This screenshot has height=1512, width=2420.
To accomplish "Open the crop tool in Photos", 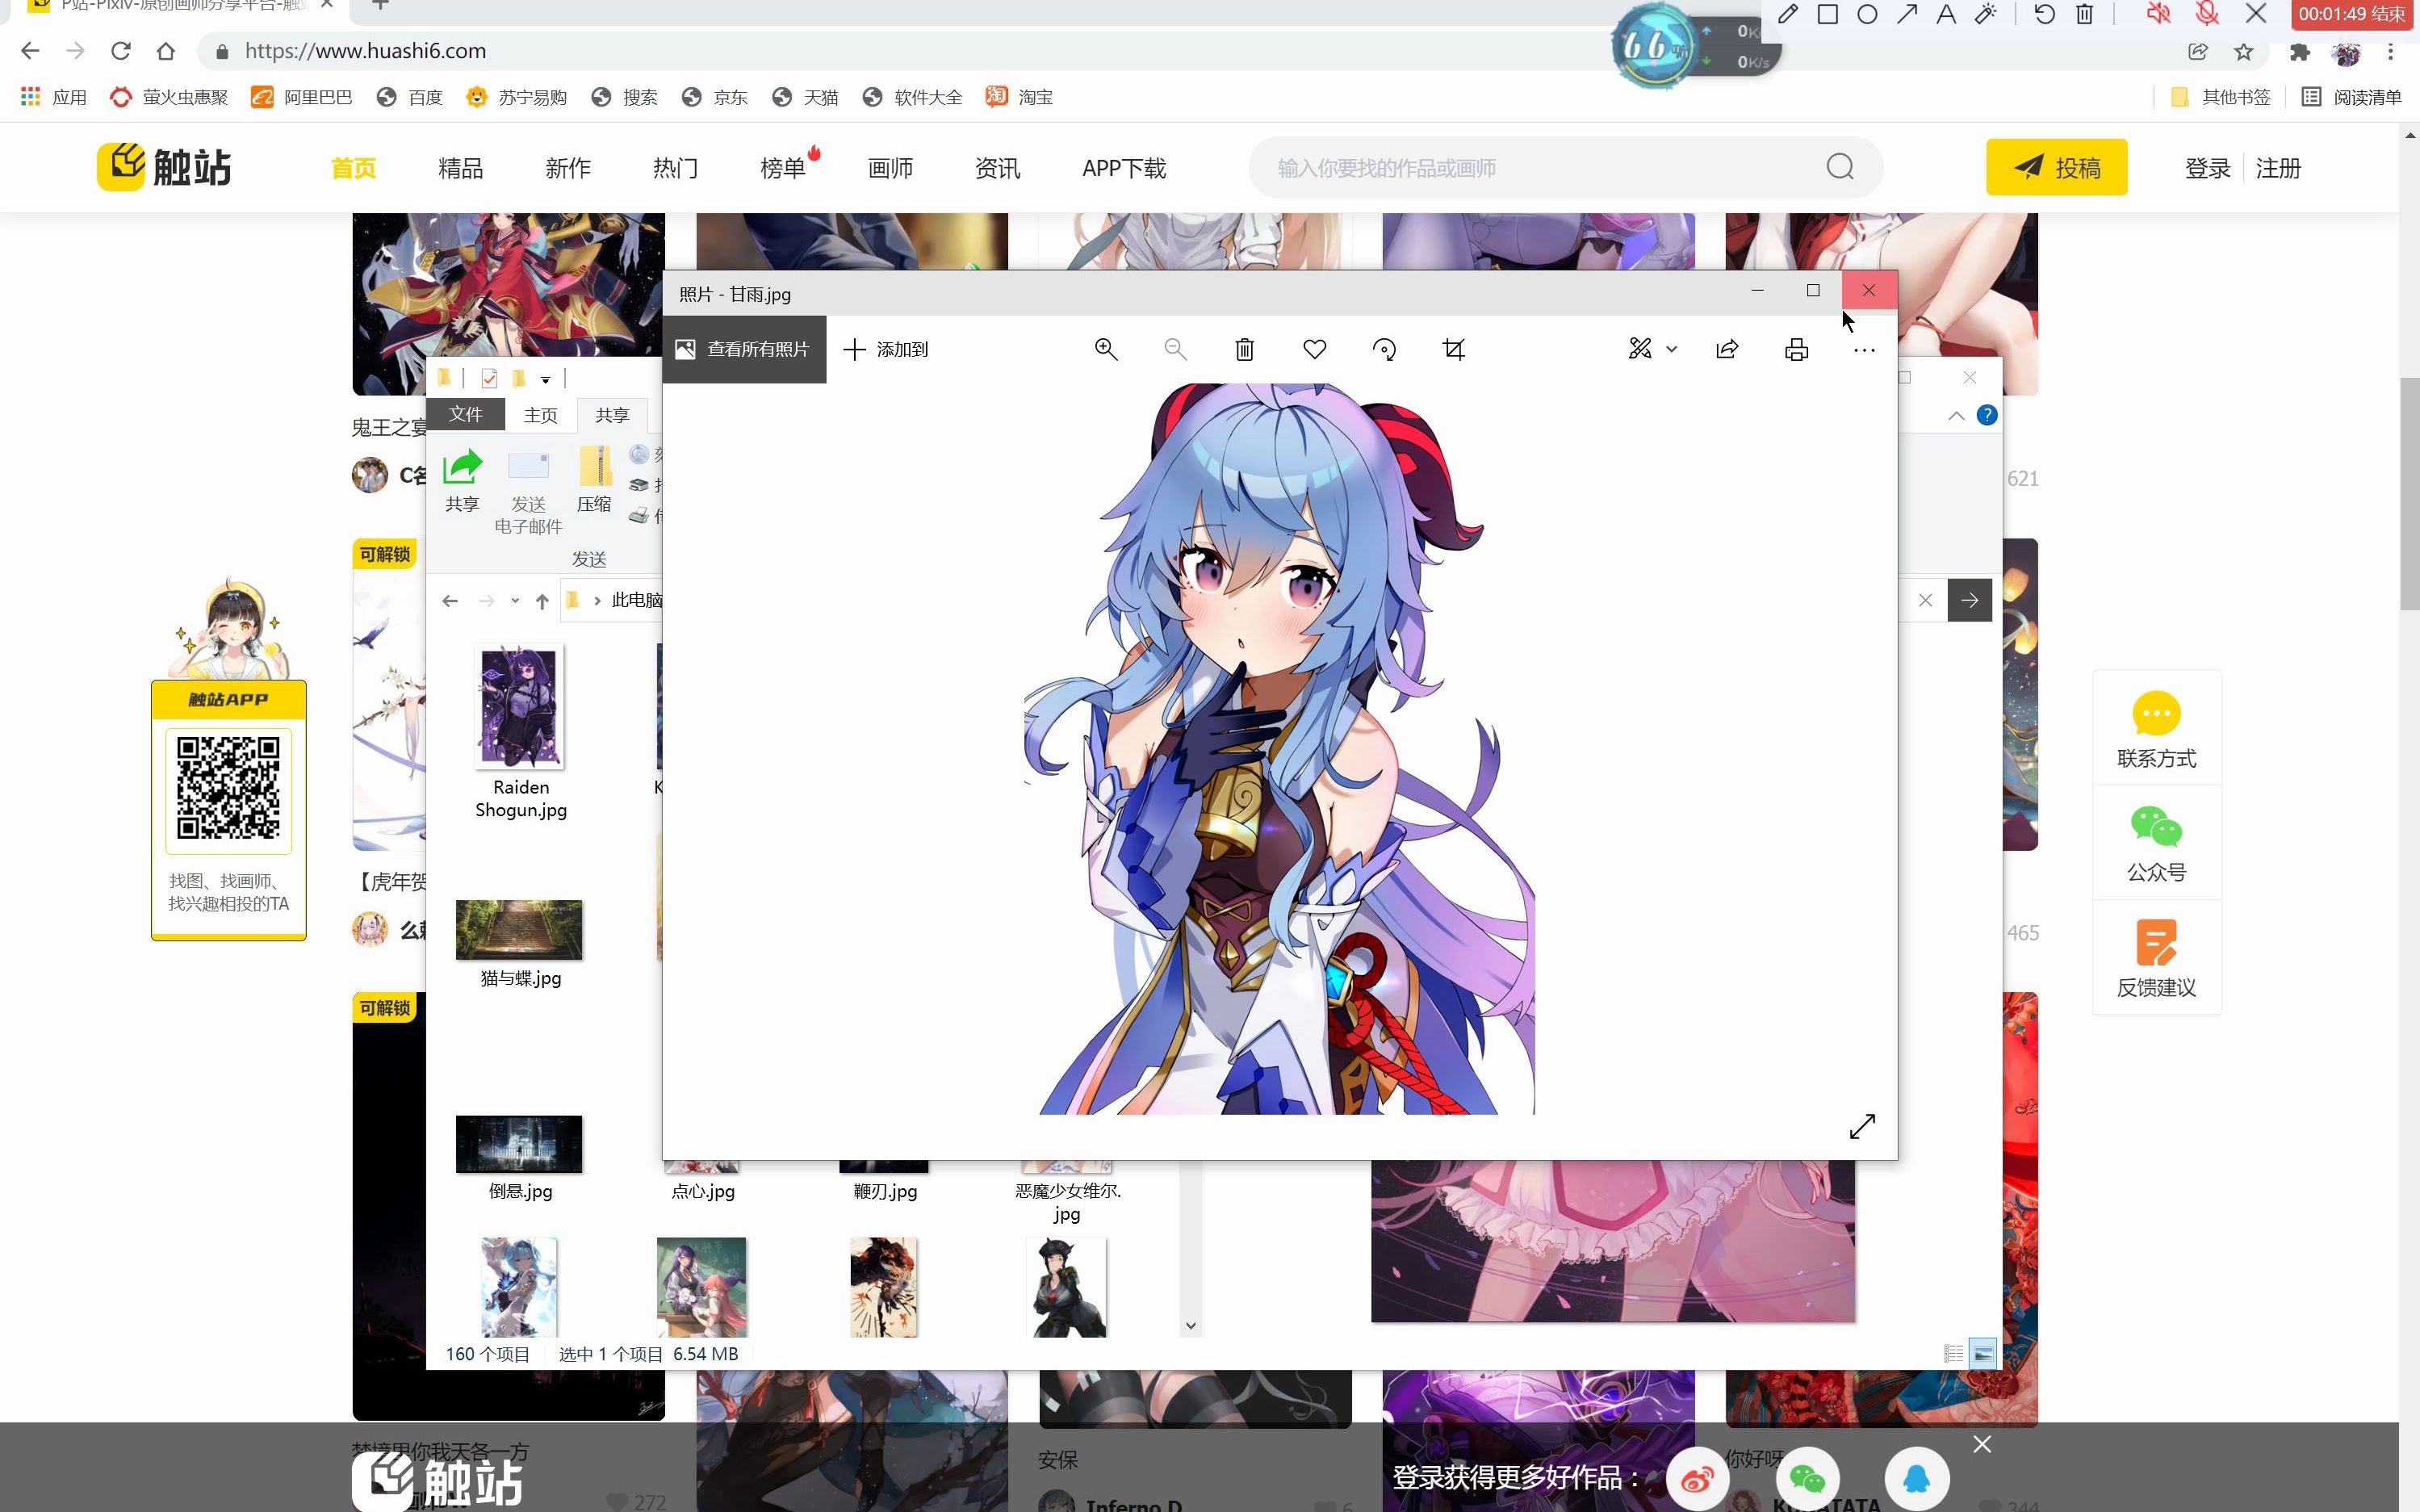I will pyautogui.click(x=1454, y=349).
